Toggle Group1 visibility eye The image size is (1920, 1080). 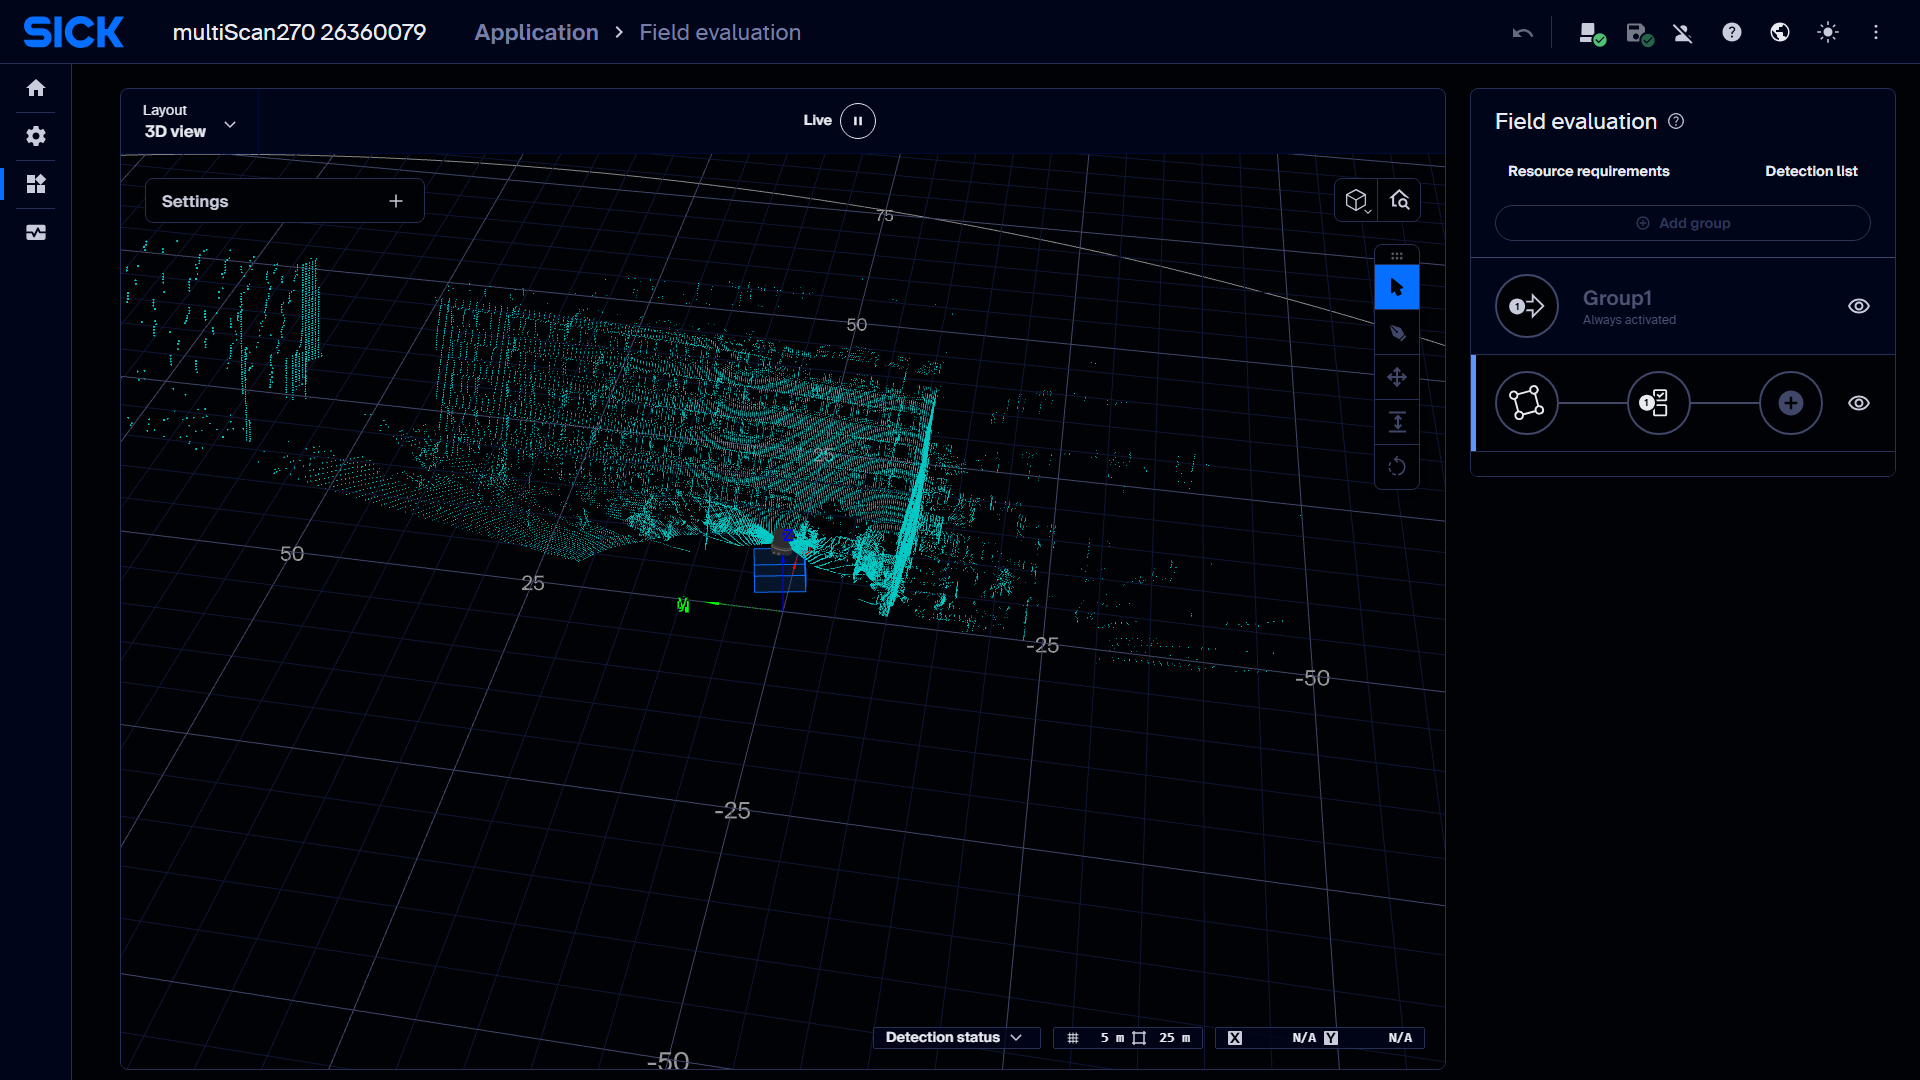[1858, 306]
